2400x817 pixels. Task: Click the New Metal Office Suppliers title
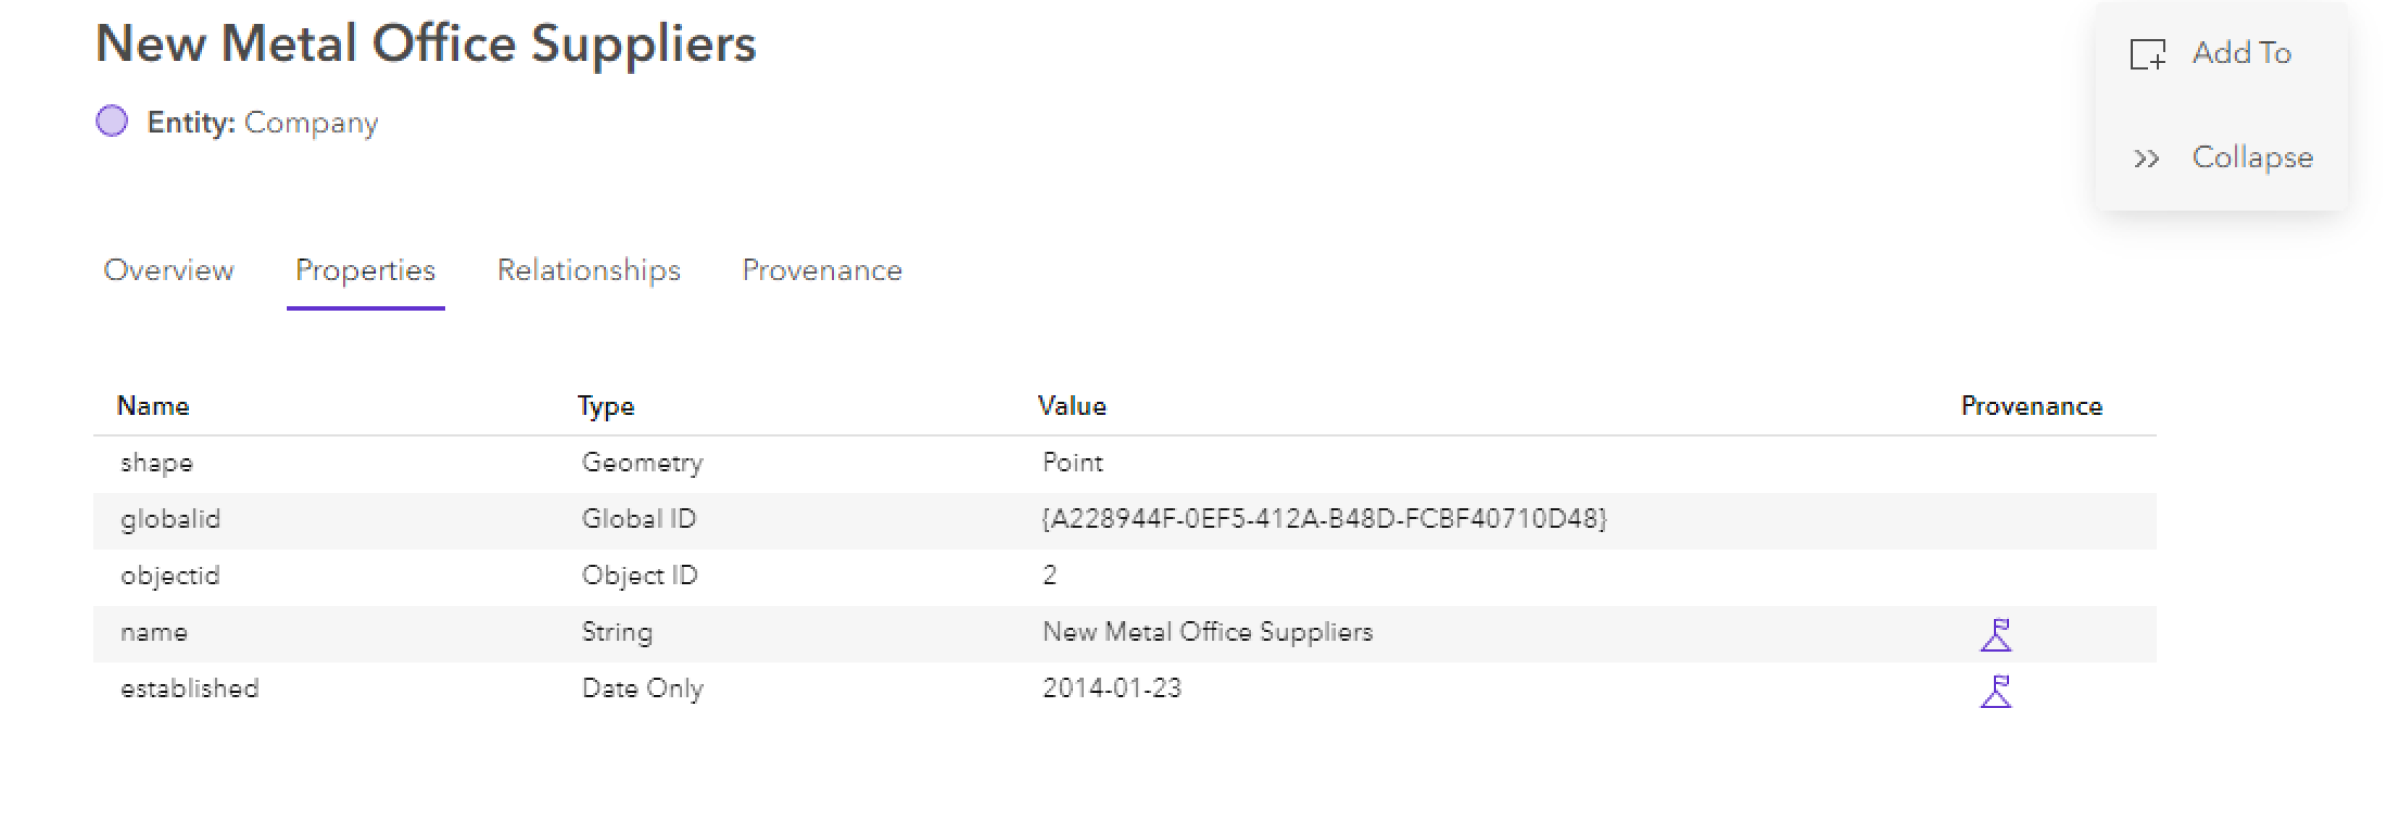[427, 43]
